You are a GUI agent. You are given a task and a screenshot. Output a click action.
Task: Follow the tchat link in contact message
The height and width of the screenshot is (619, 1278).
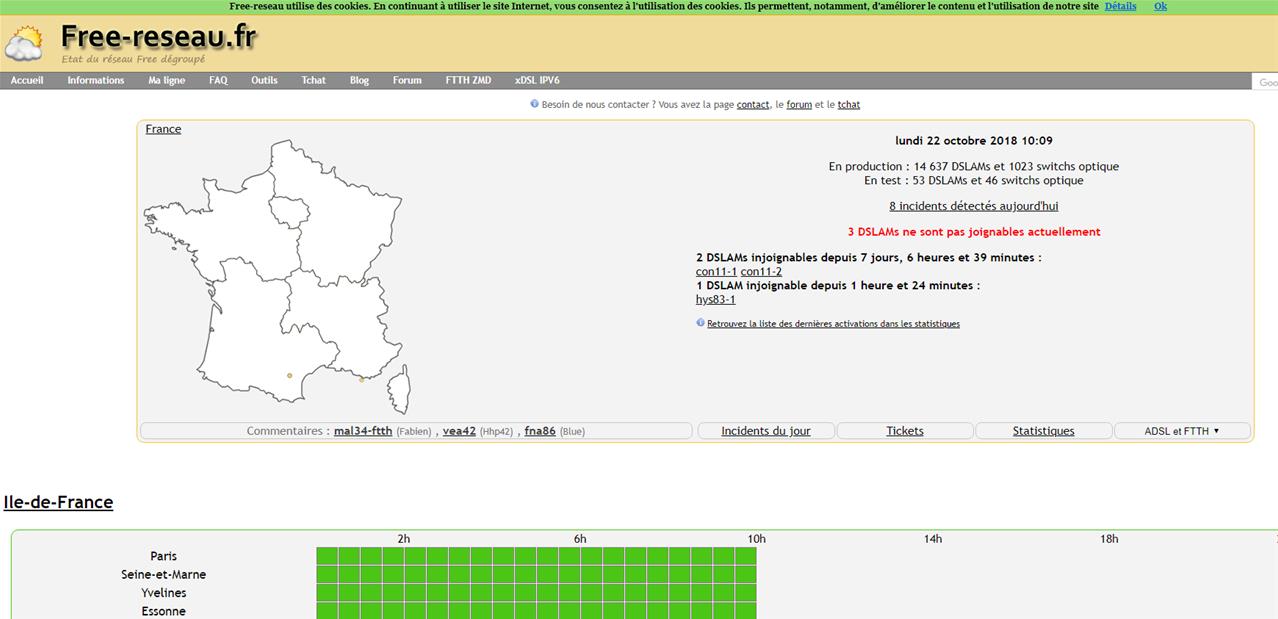(x=849, y=105)
